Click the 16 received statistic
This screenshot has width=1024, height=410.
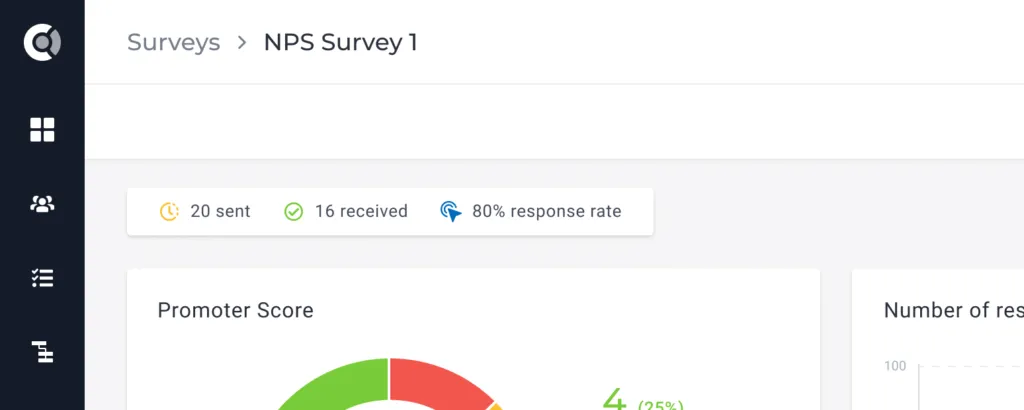(361, 212)
